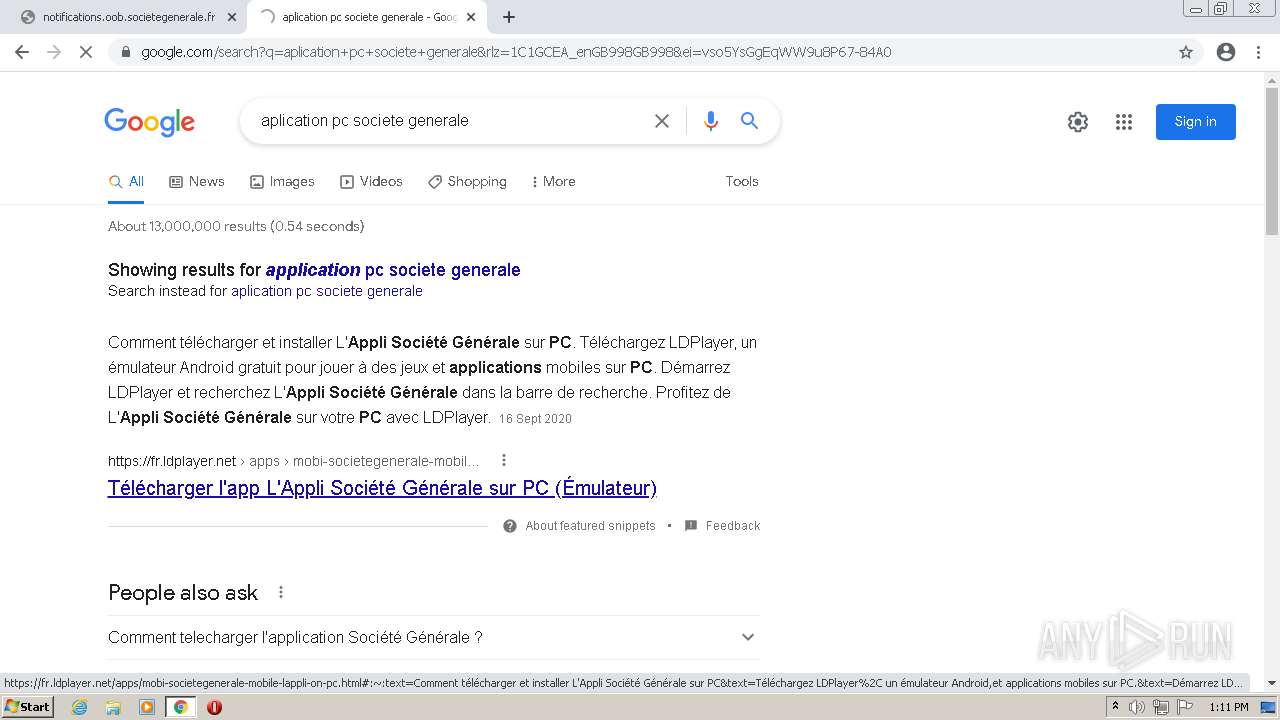Click the Google logo
This screenshot has height=720, width=1280.
pyautogui.click(x=149, y=122)
